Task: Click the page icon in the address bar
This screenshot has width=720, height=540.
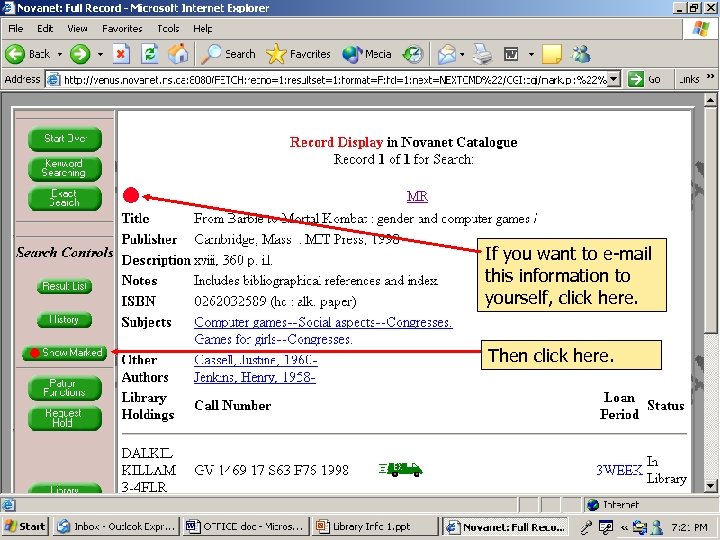Action: pos(53,79)
